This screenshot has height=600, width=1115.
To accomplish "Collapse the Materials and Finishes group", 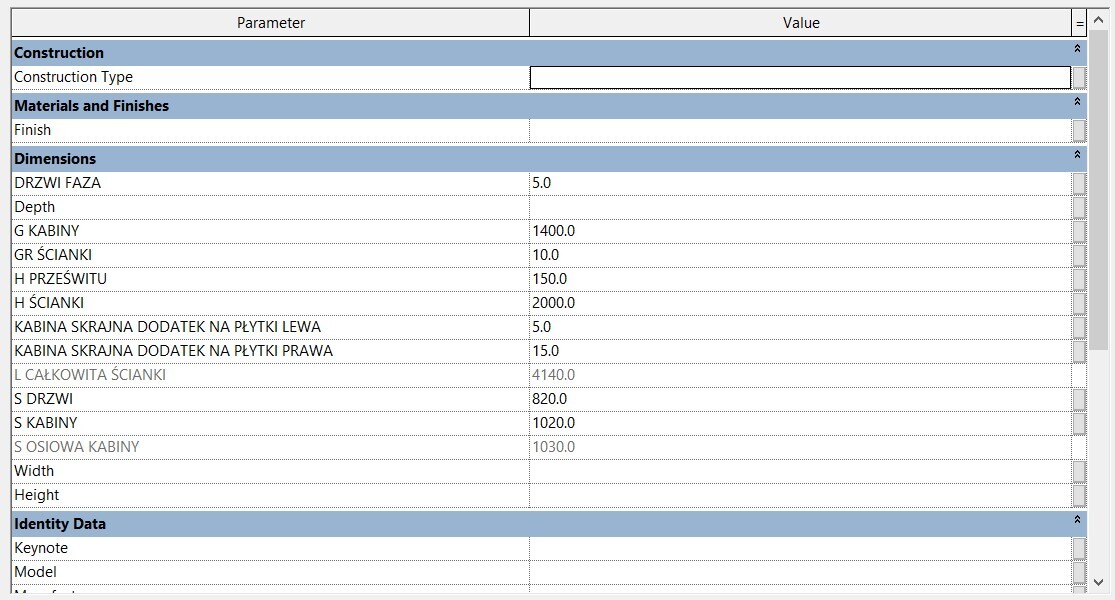I will coord(1077,103).
